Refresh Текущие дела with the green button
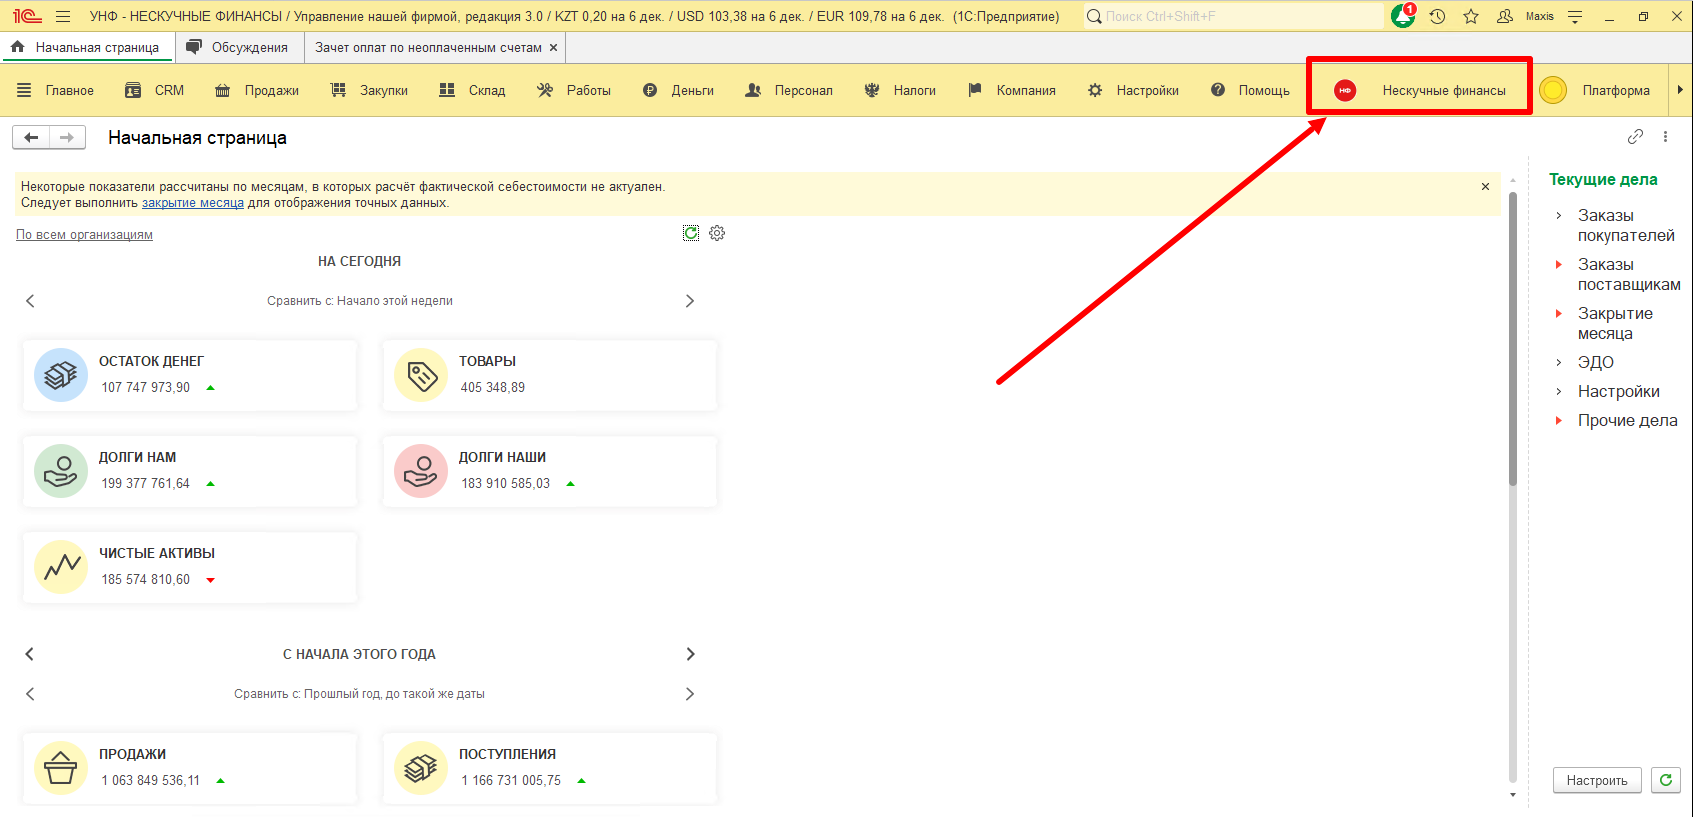 tap(1666, 780)
